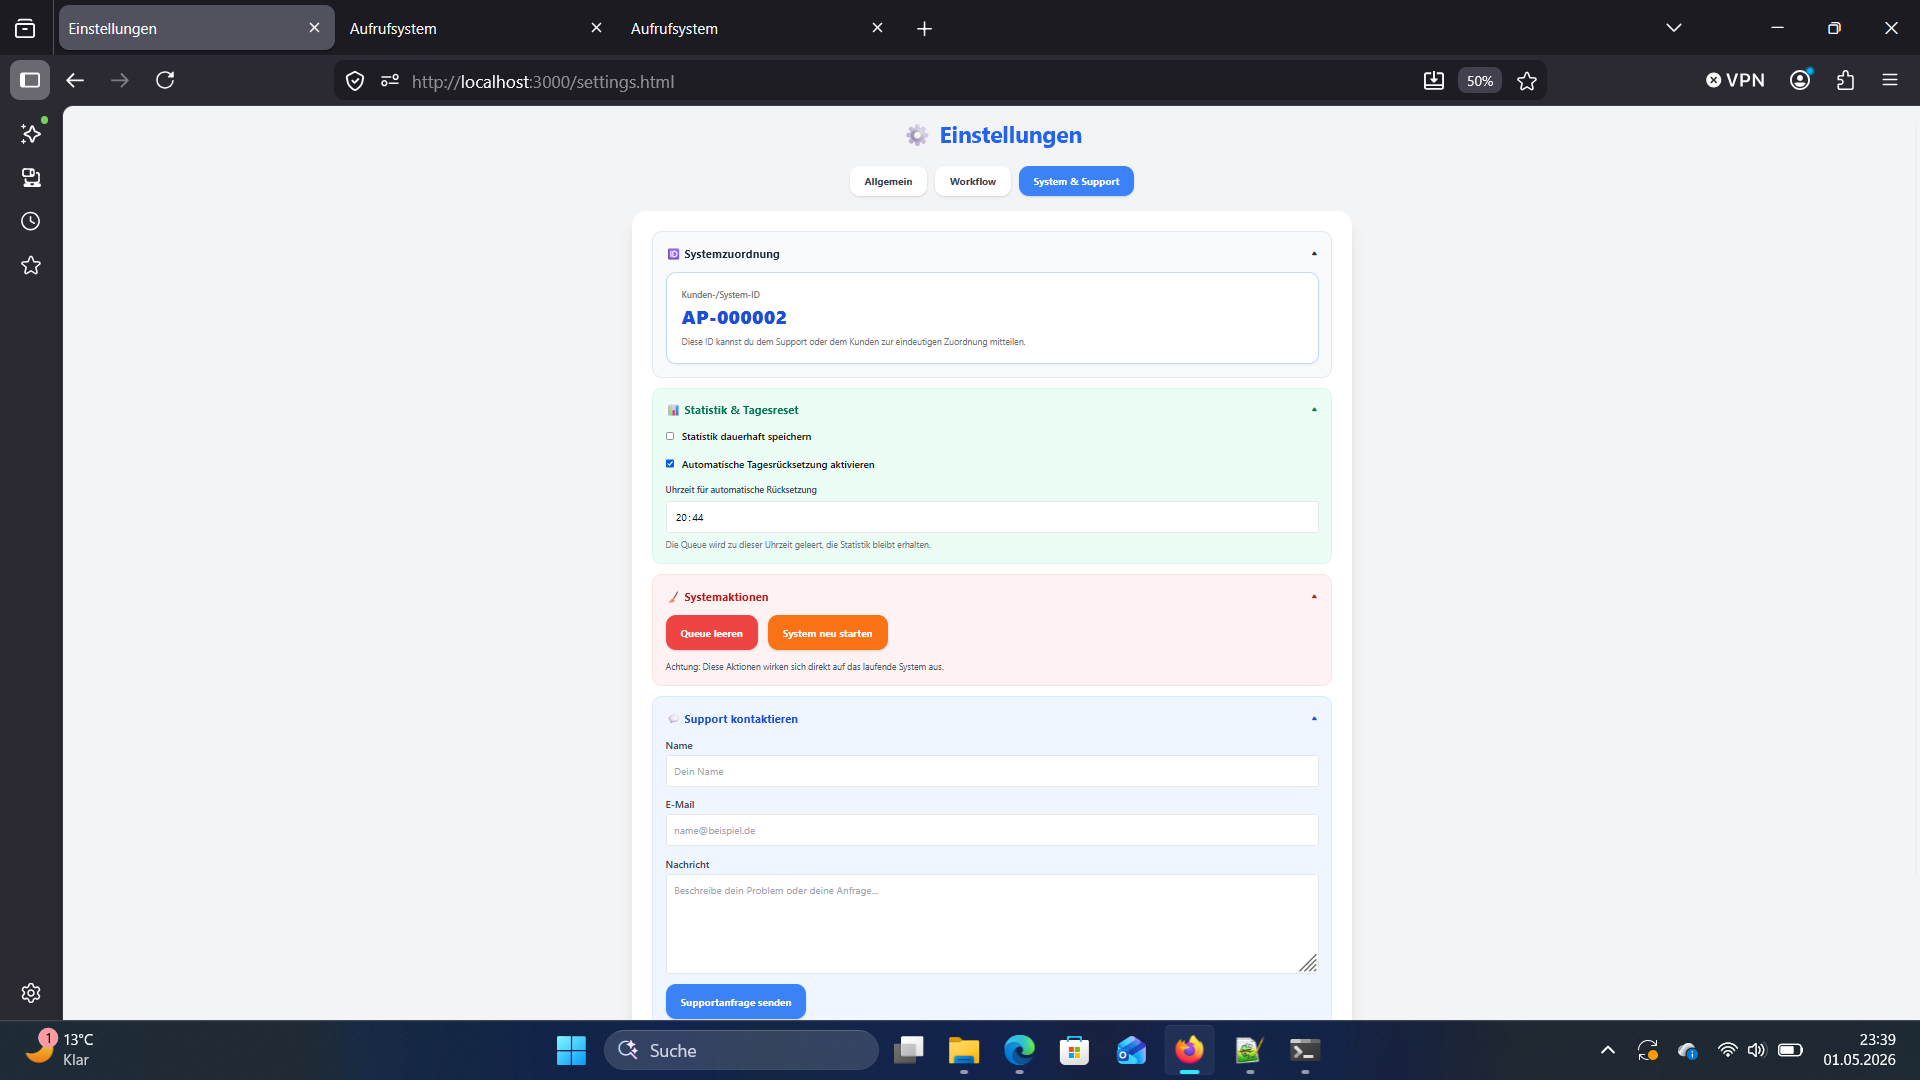Open the extensions puzzle icon
Screen dimensions: 1920x1080
click(x=1845, y=80)
